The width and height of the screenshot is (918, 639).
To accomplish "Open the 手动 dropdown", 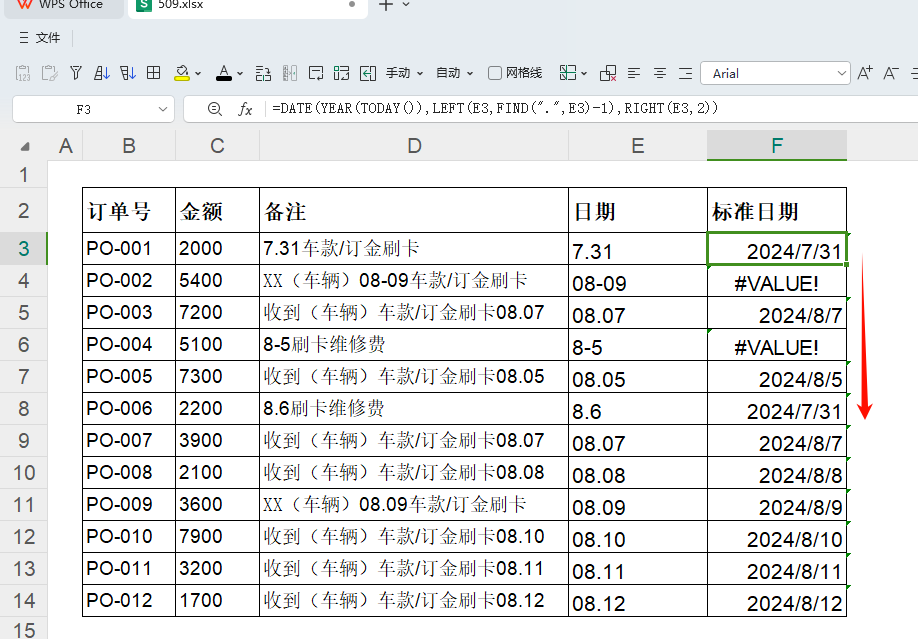I will pyautogui.click(x=404, y=73).
